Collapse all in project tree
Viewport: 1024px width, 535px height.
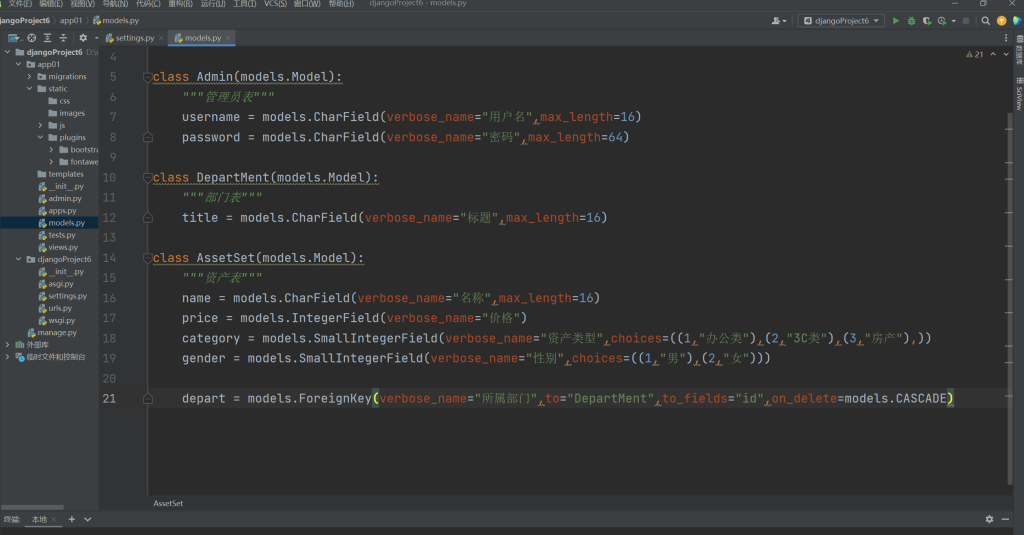(63, 38)
